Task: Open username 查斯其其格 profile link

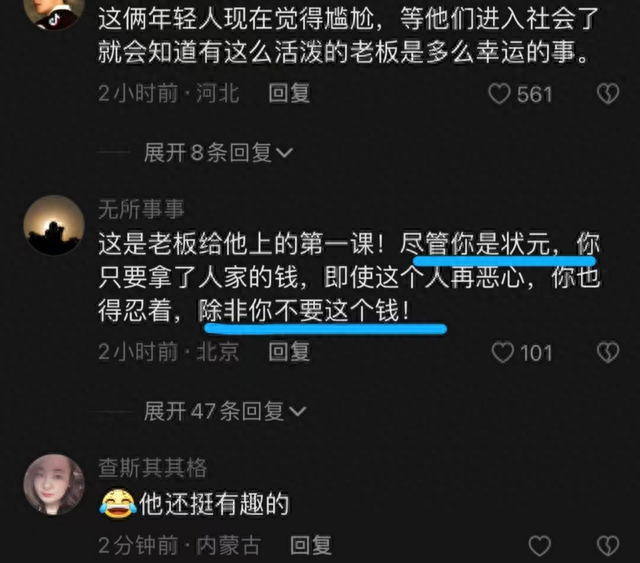Action: [x=153, y=468]
